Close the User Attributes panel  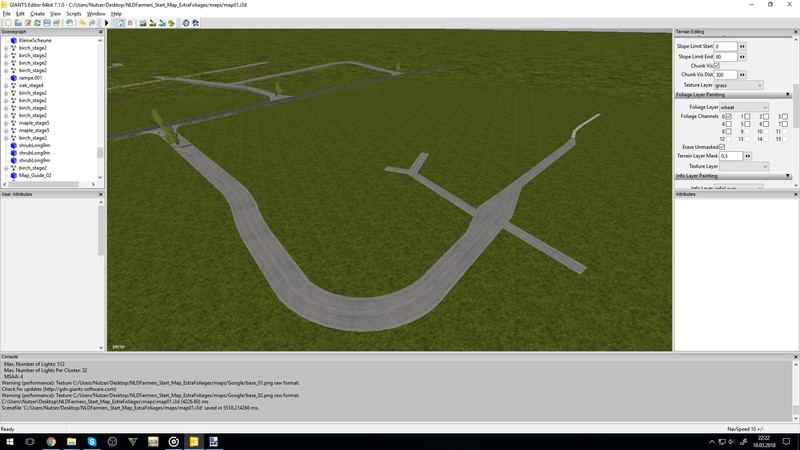[x=101, y=194]
